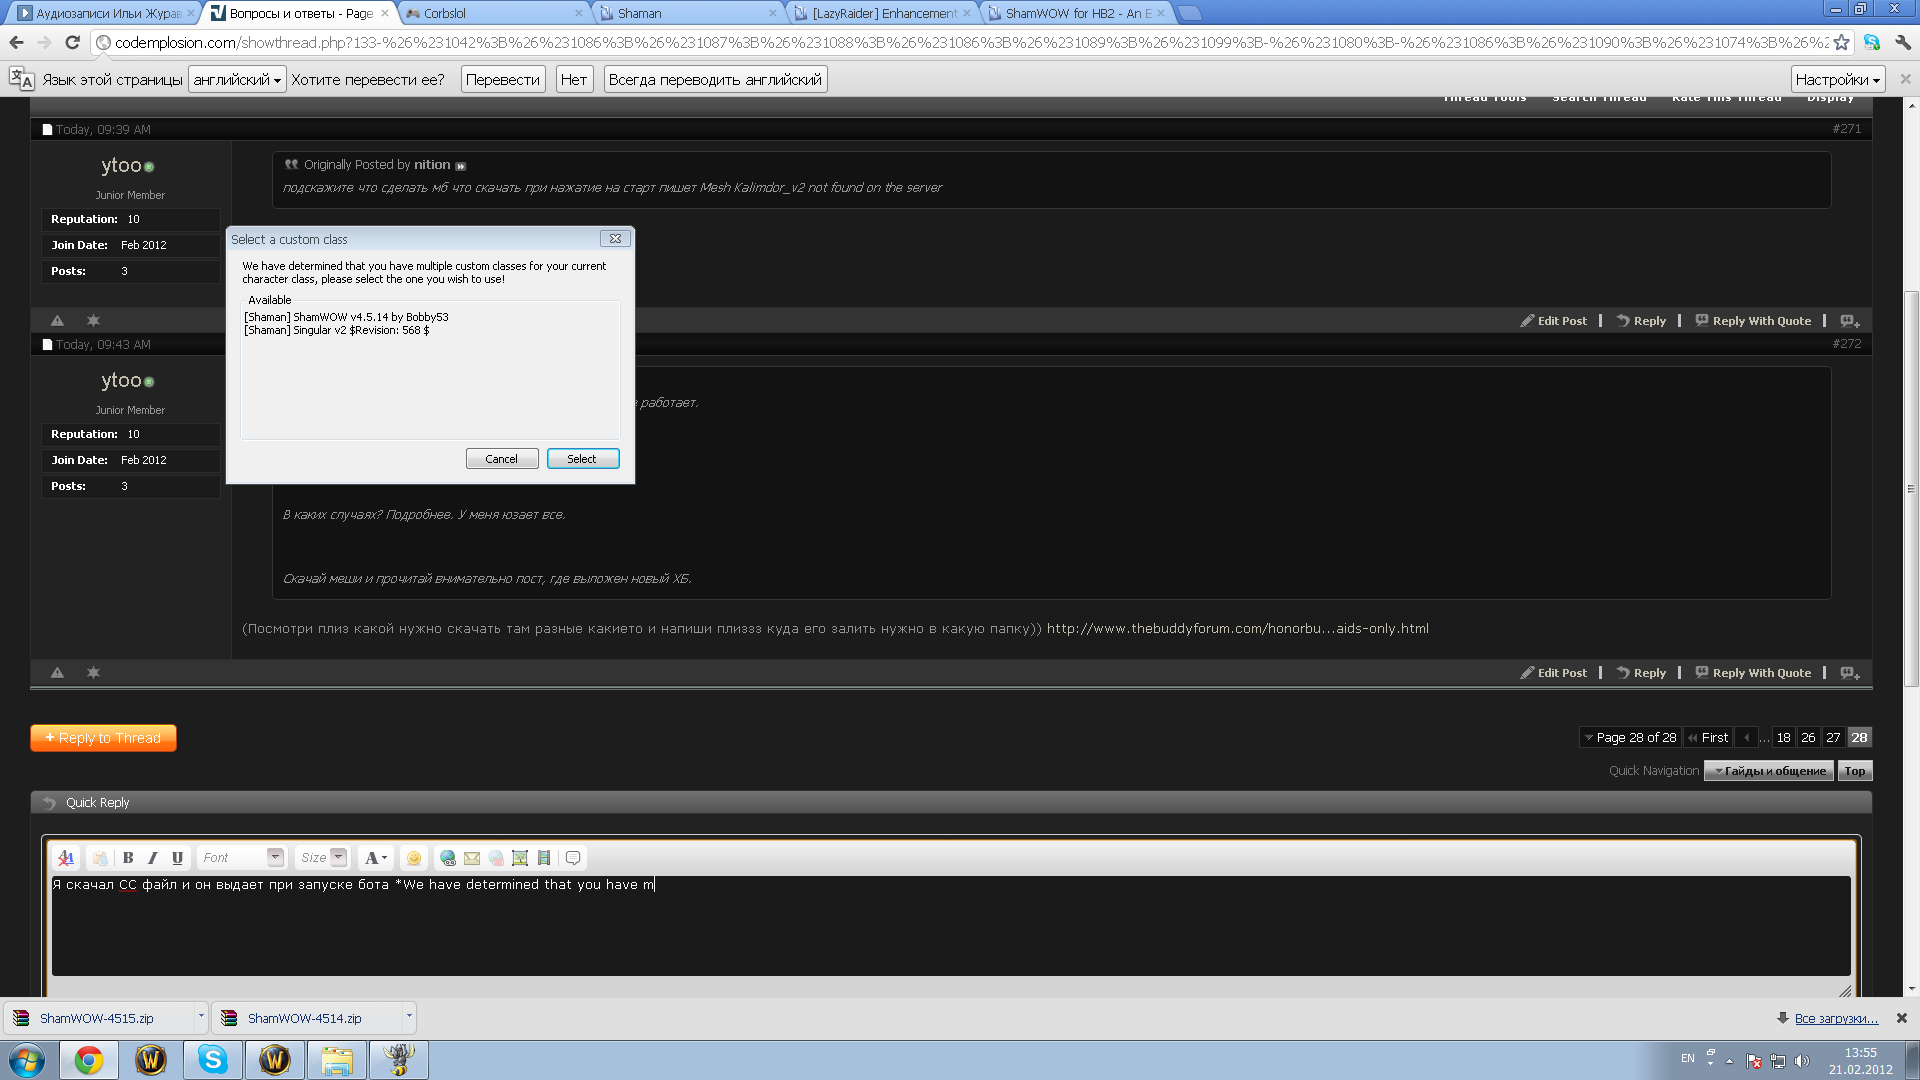Open the translate language dropdown английский
This screenshot has height=1080, width=1920.
(237, 80)
